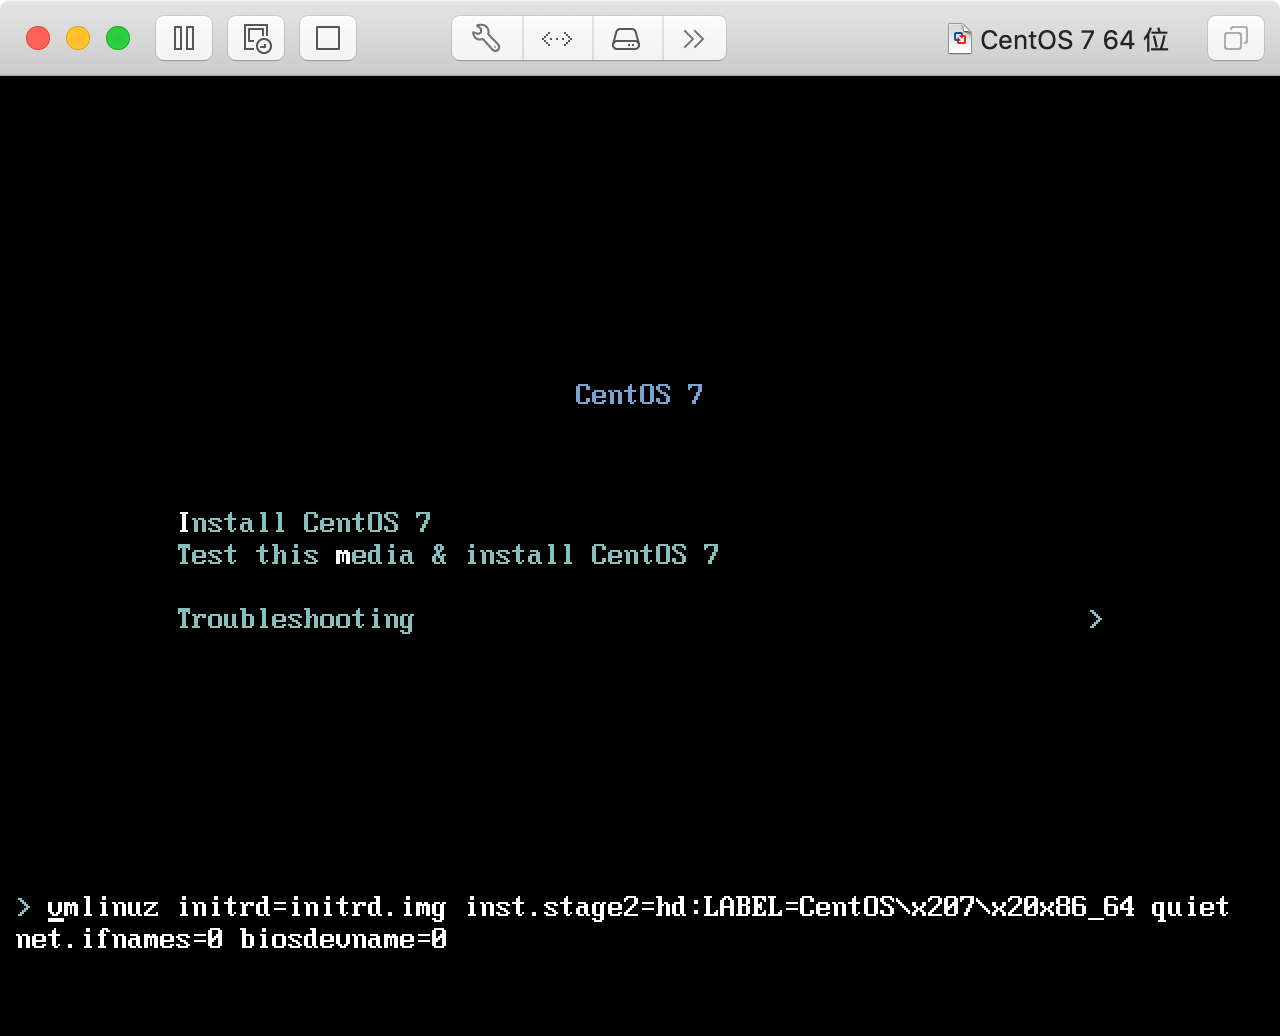Click net.ifnames=0 biosdevname=0 text
This screenshot has width=1280, height=1036.
click(x=231, y=939)
